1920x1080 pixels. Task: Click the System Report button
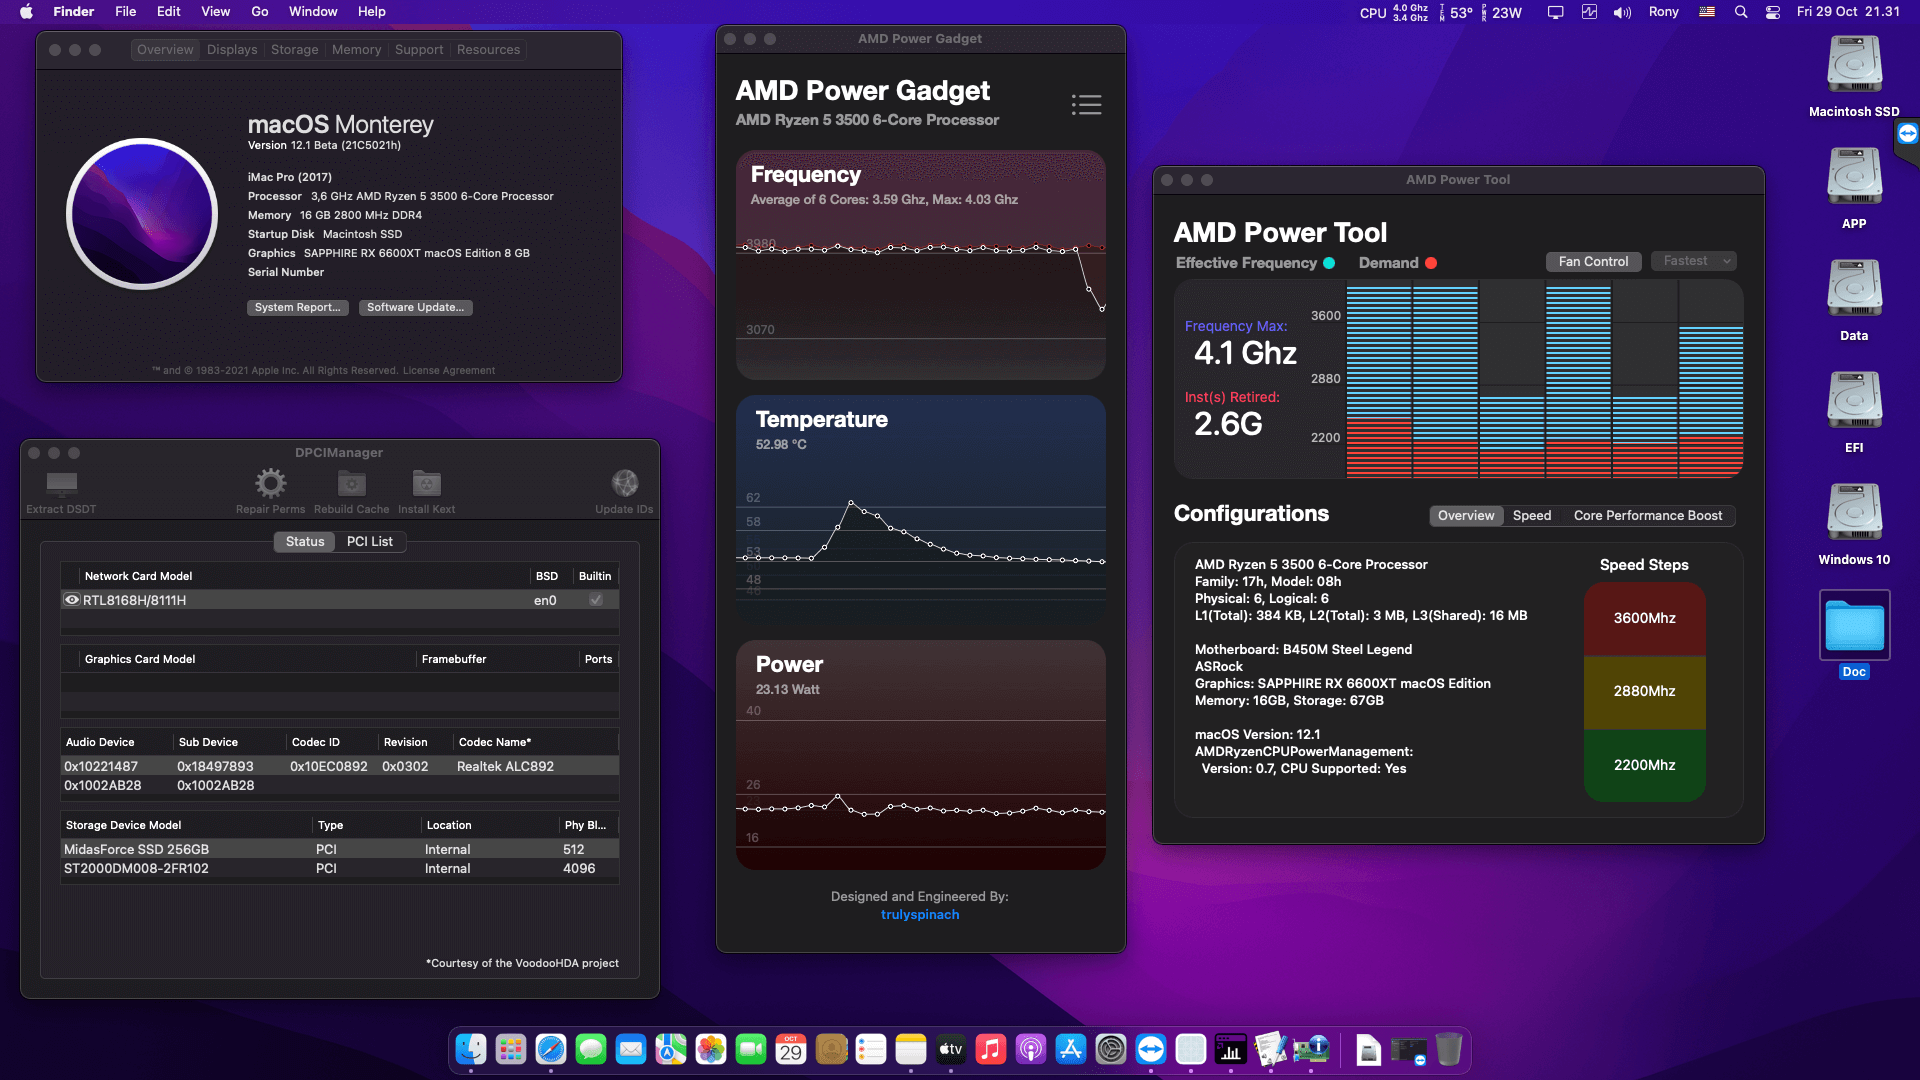click(297, 308)
